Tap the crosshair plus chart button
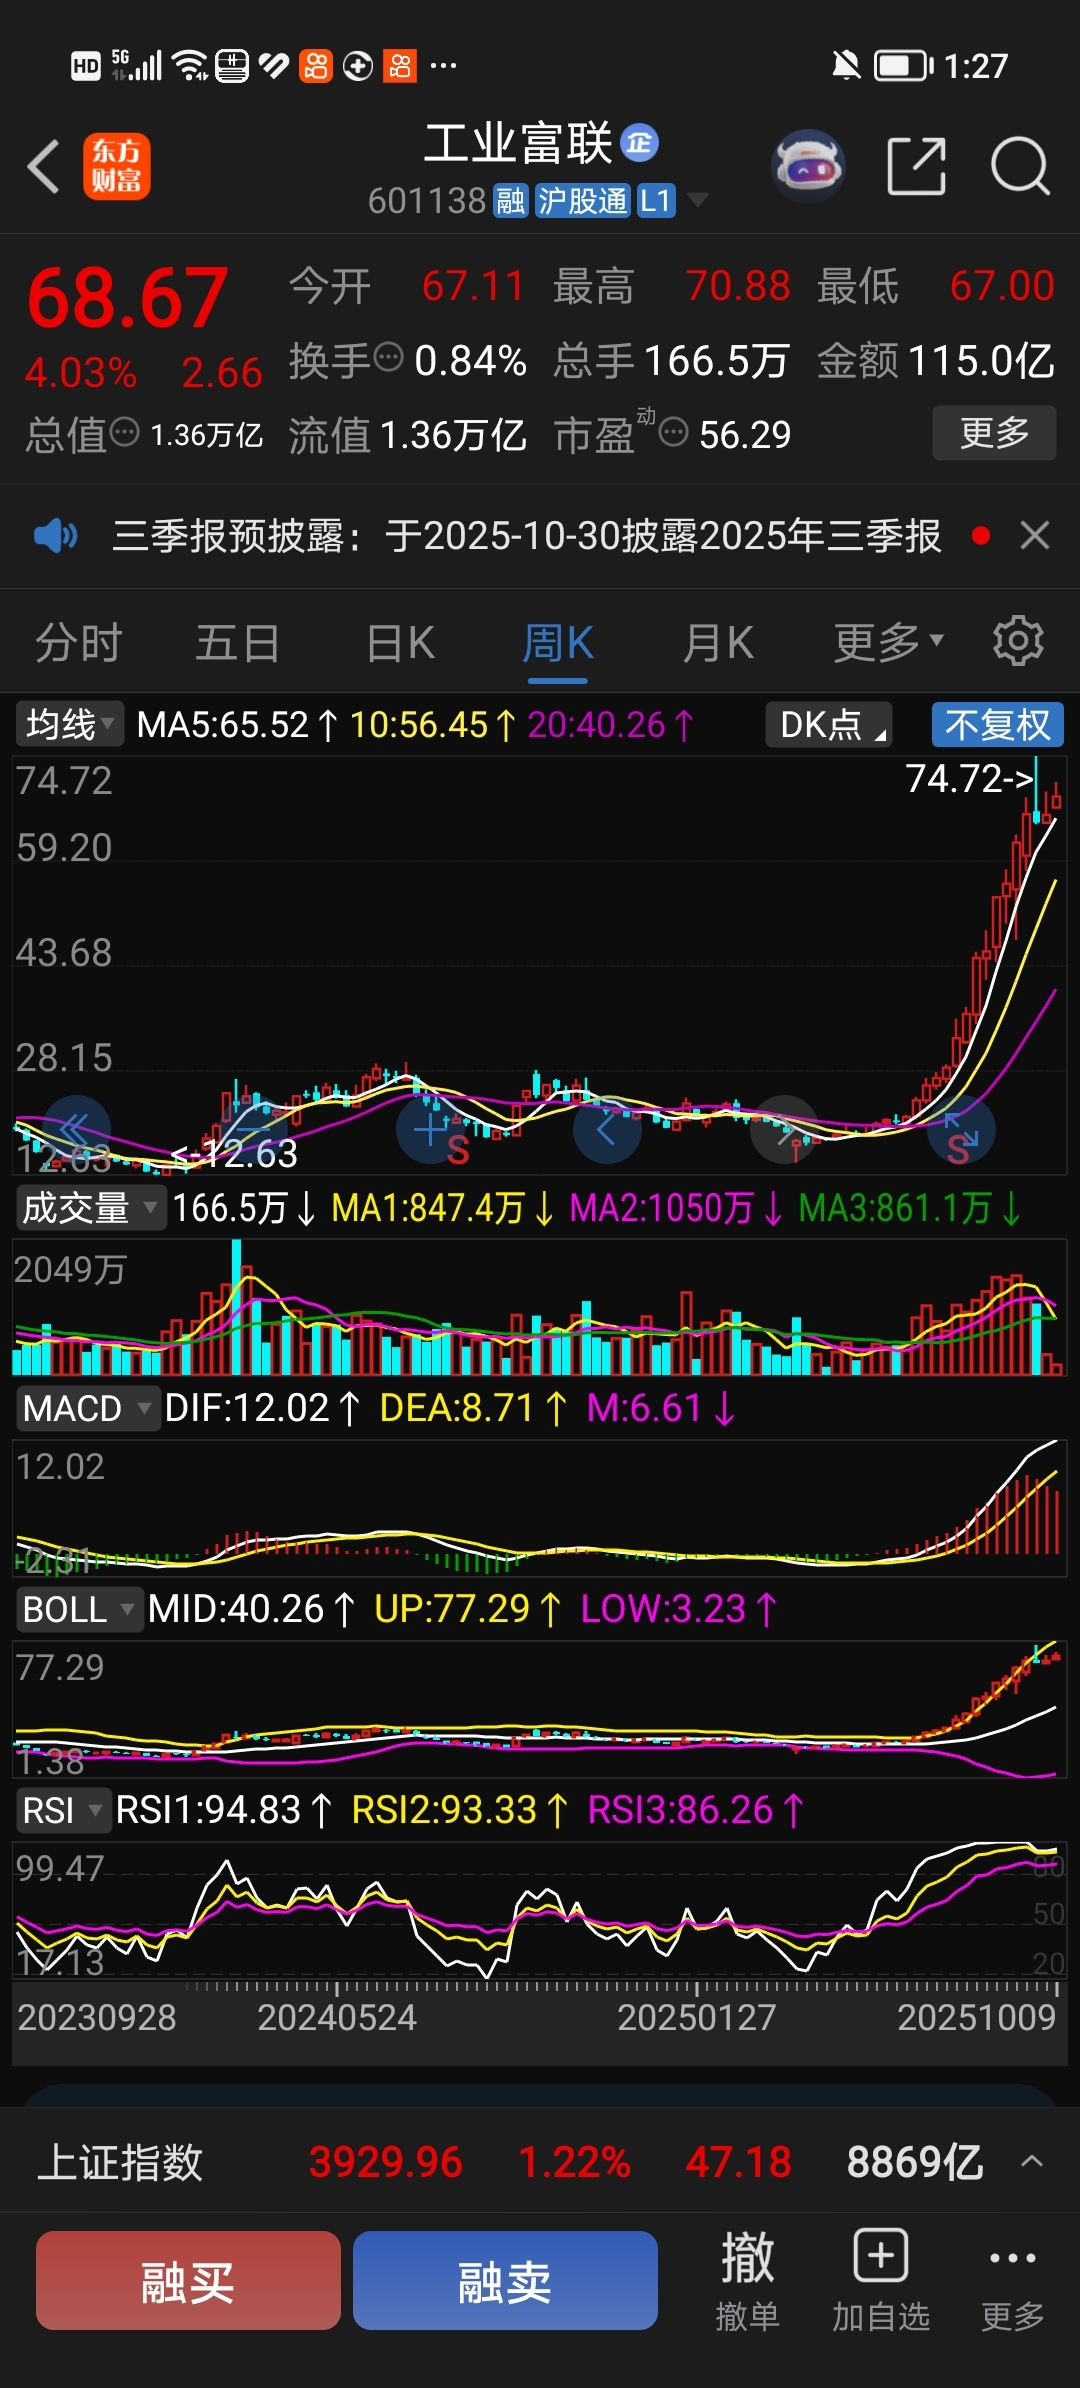1080x2388 pixels. (x=431, y=1129)
